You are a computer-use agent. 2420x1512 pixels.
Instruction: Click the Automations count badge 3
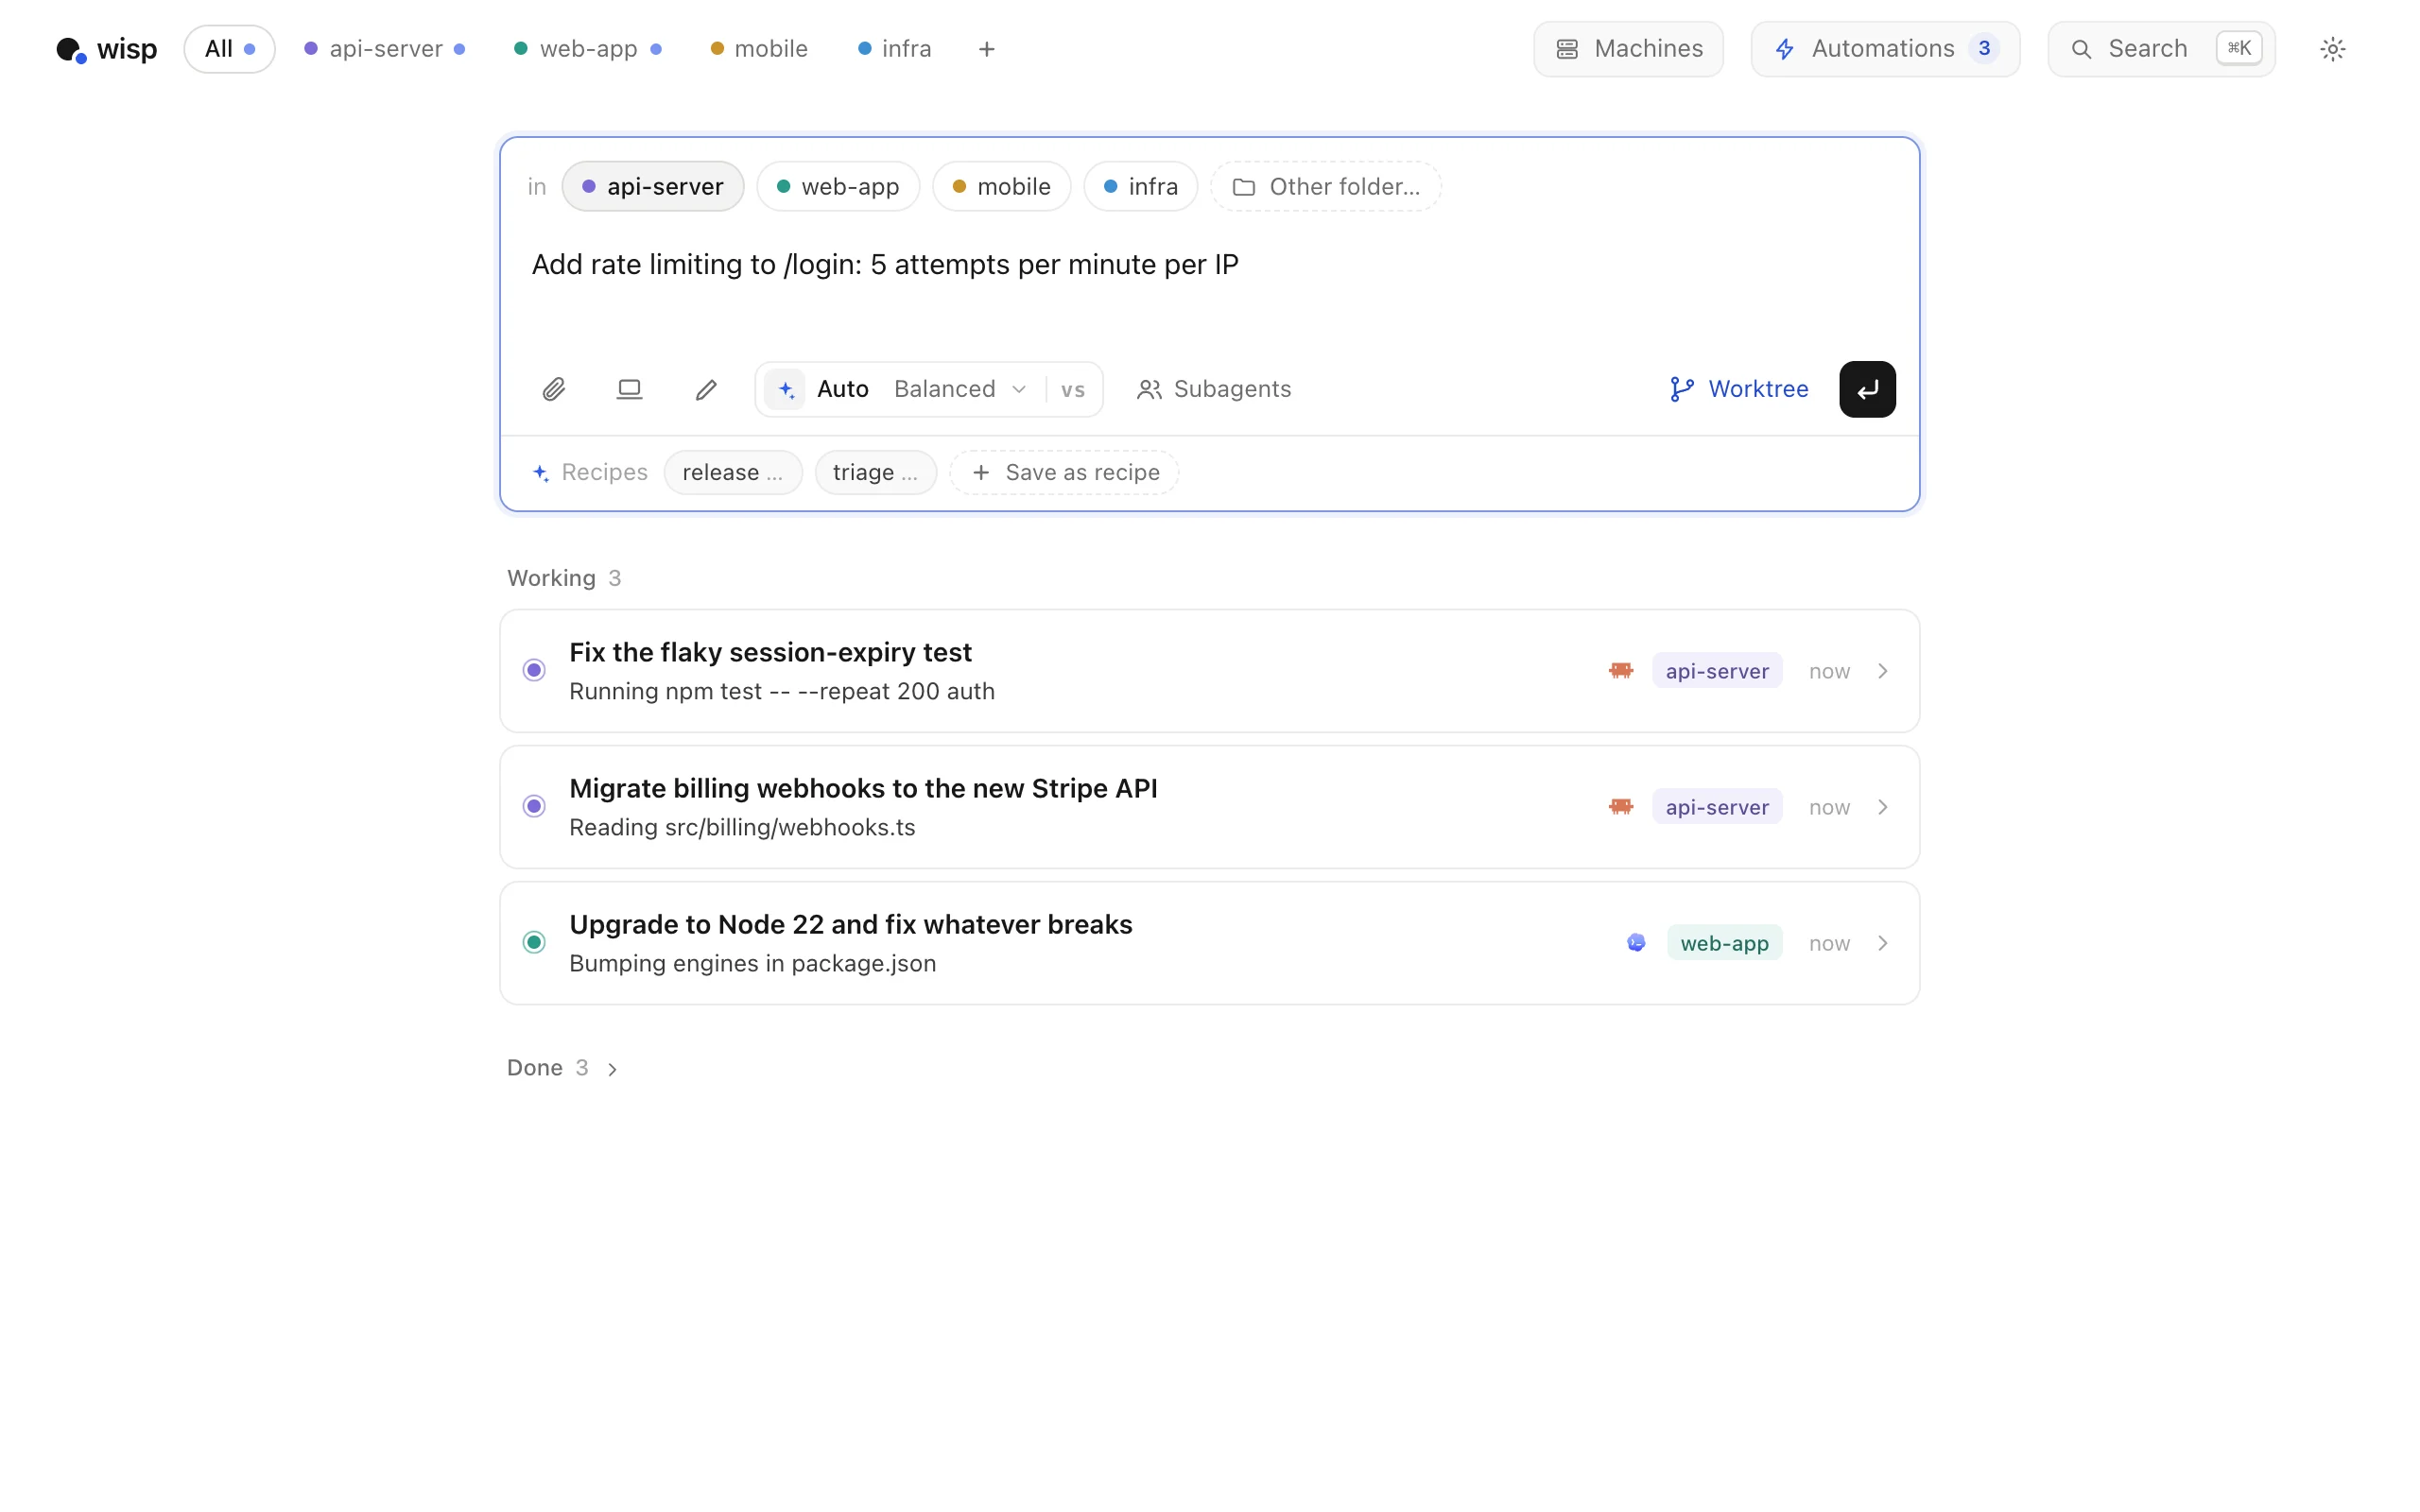point(1984,48)
